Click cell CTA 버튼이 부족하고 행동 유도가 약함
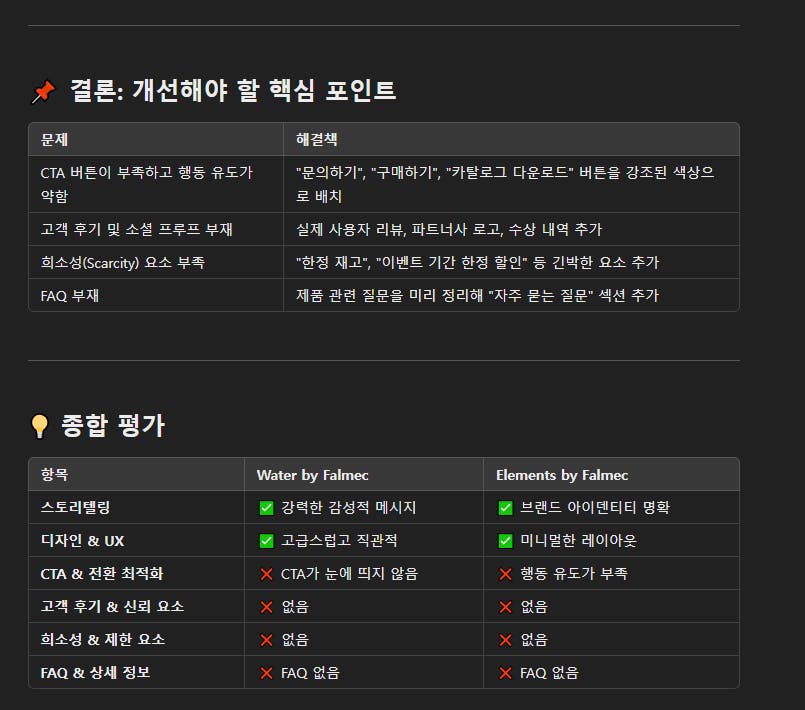 pos(156,184)
